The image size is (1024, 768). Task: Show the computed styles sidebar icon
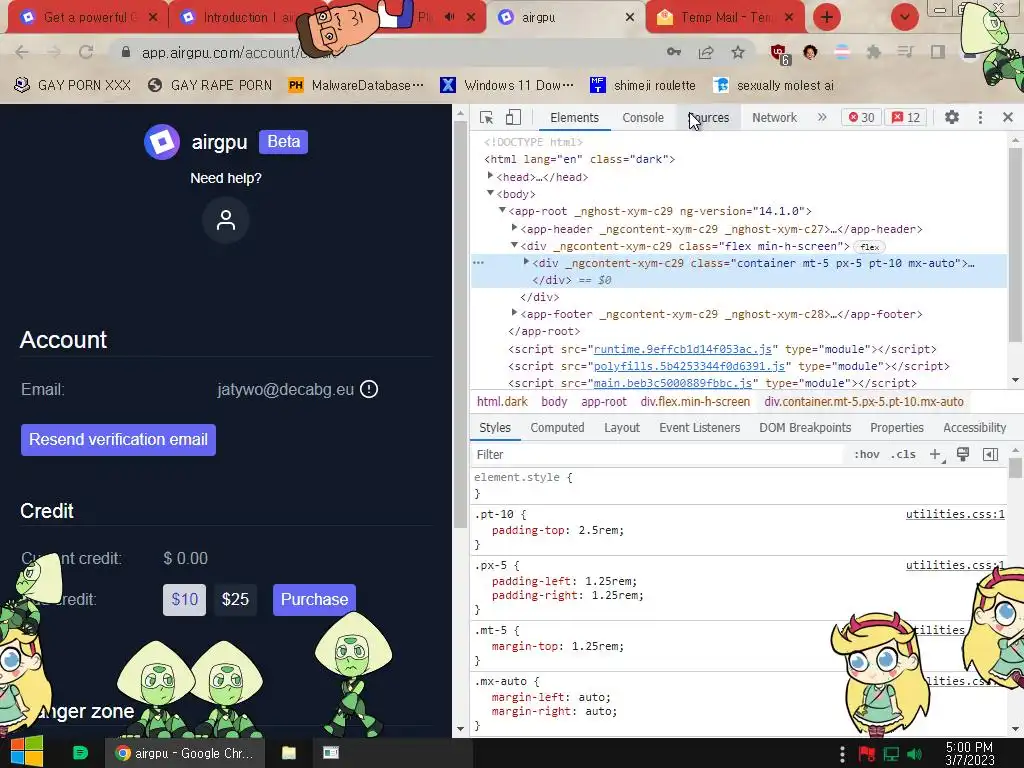click(990, 455)
